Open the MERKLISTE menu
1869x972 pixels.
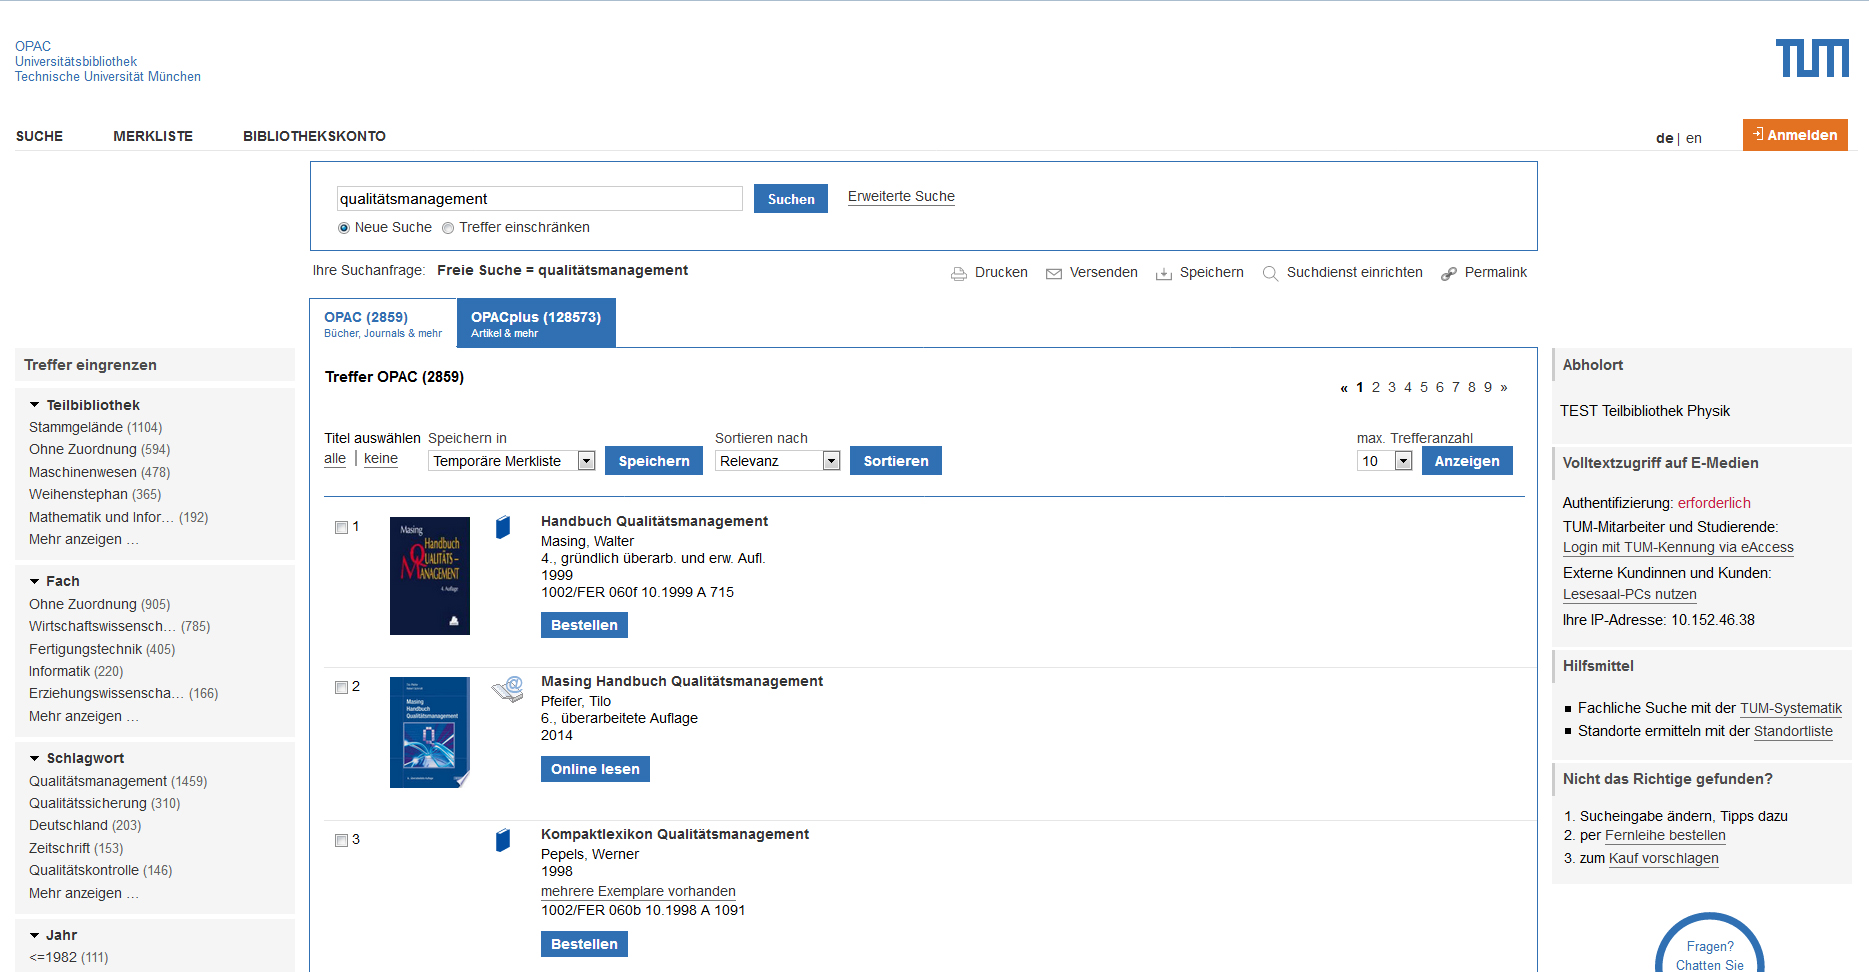[153, 136]
